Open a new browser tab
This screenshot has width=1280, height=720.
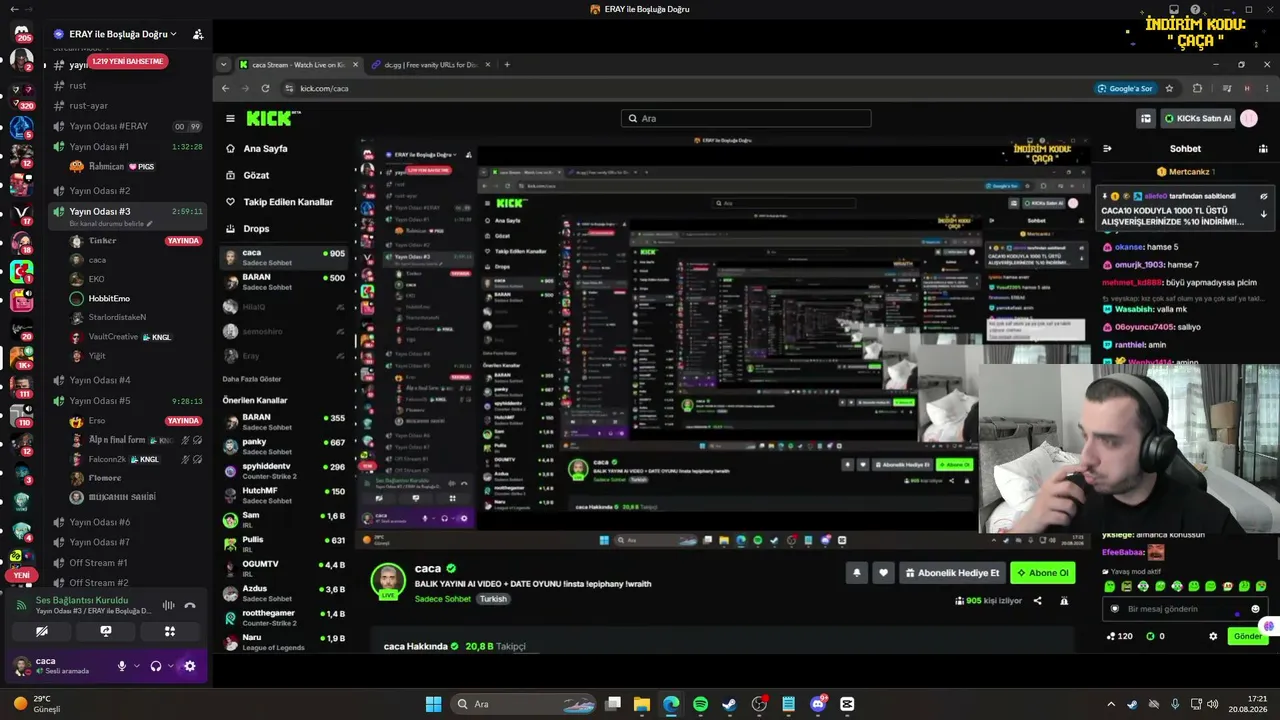(507, 65)
